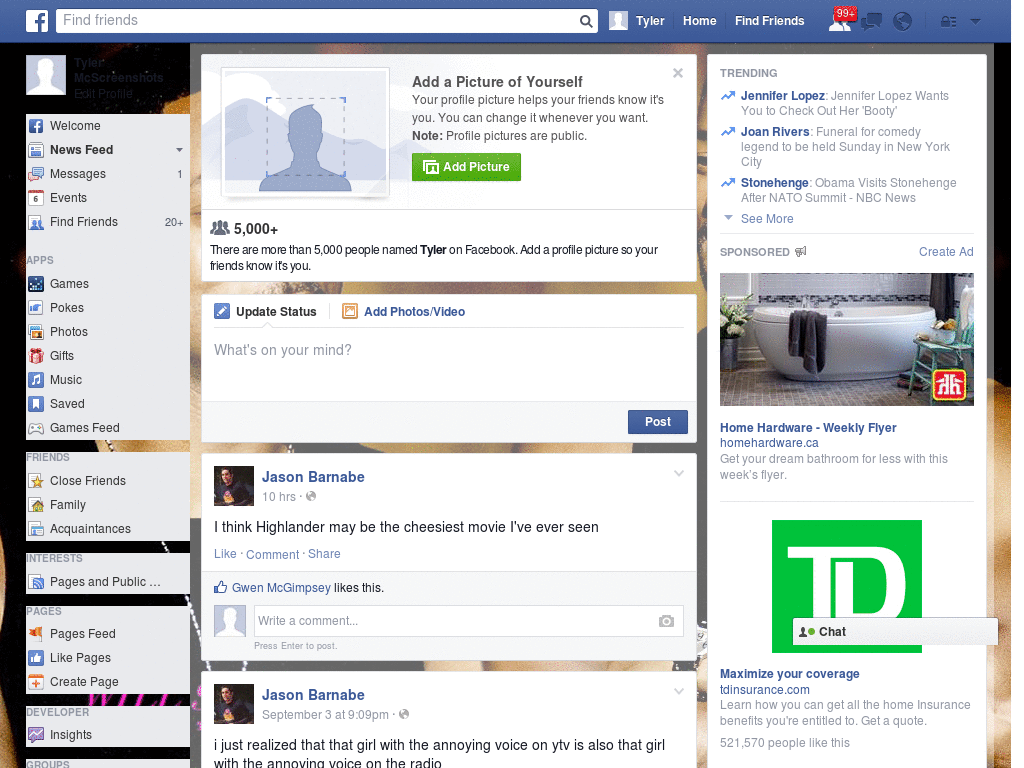Screen dimensions: 1024x768
Task: Open Acquaintances list icon
Action: click(x=36, y=530)
